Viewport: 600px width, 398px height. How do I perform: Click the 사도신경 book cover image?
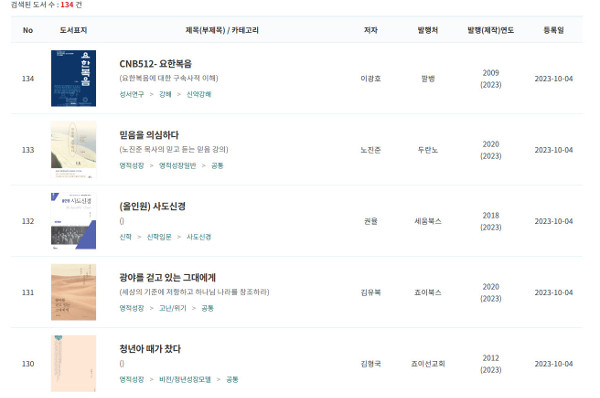(73, 221)
